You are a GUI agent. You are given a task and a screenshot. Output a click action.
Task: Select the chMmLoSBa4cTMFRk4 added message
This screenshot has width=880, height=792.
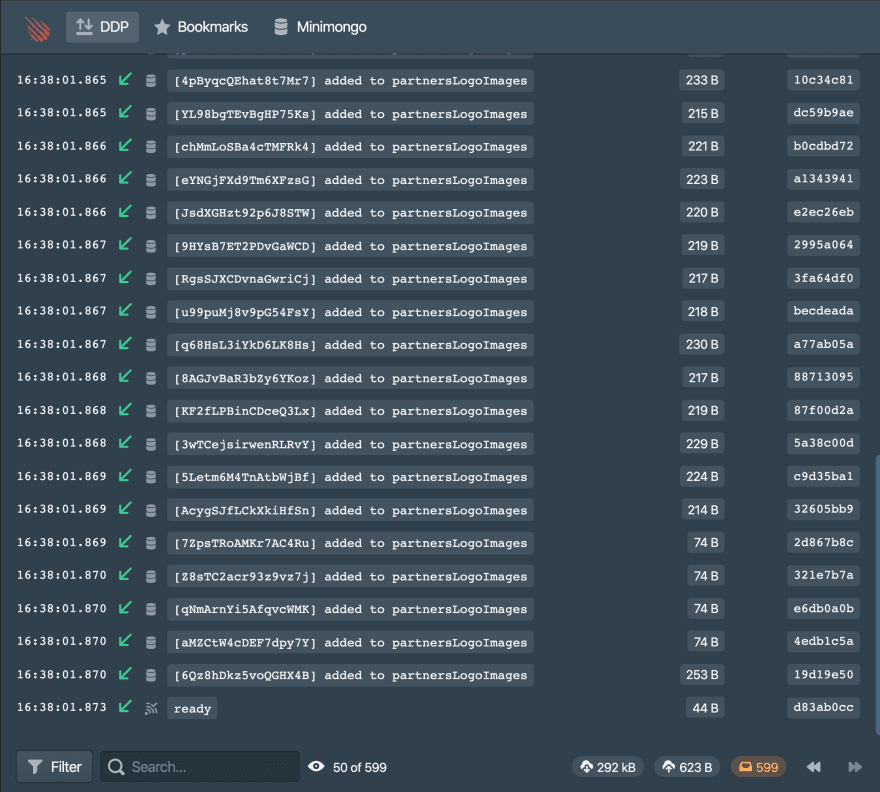click(350, 147)
